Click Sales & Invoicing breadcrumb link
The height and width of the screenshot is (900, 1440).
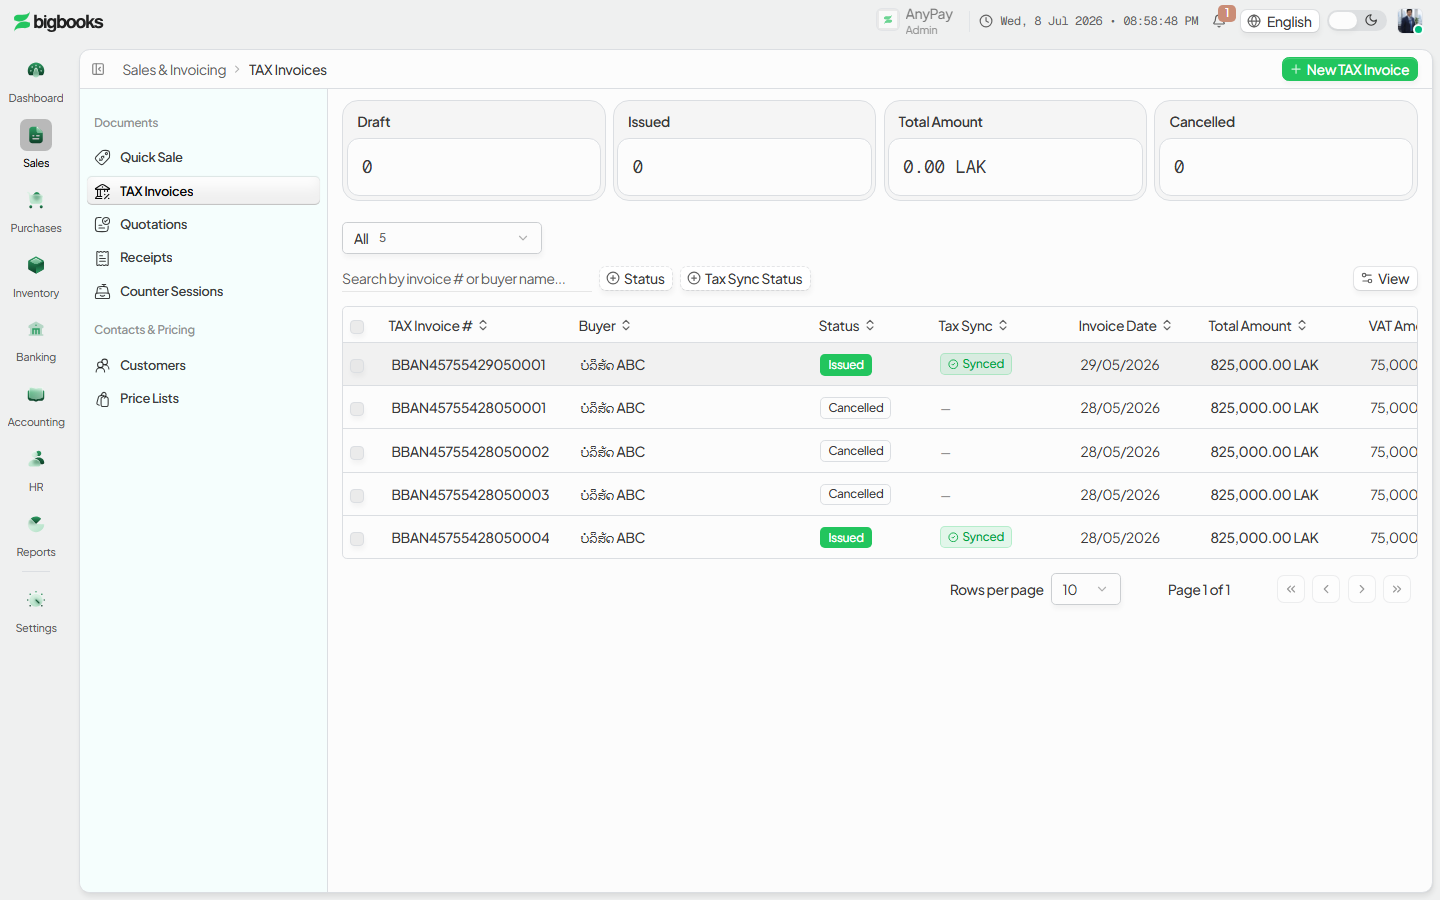(x=174, y=70)
